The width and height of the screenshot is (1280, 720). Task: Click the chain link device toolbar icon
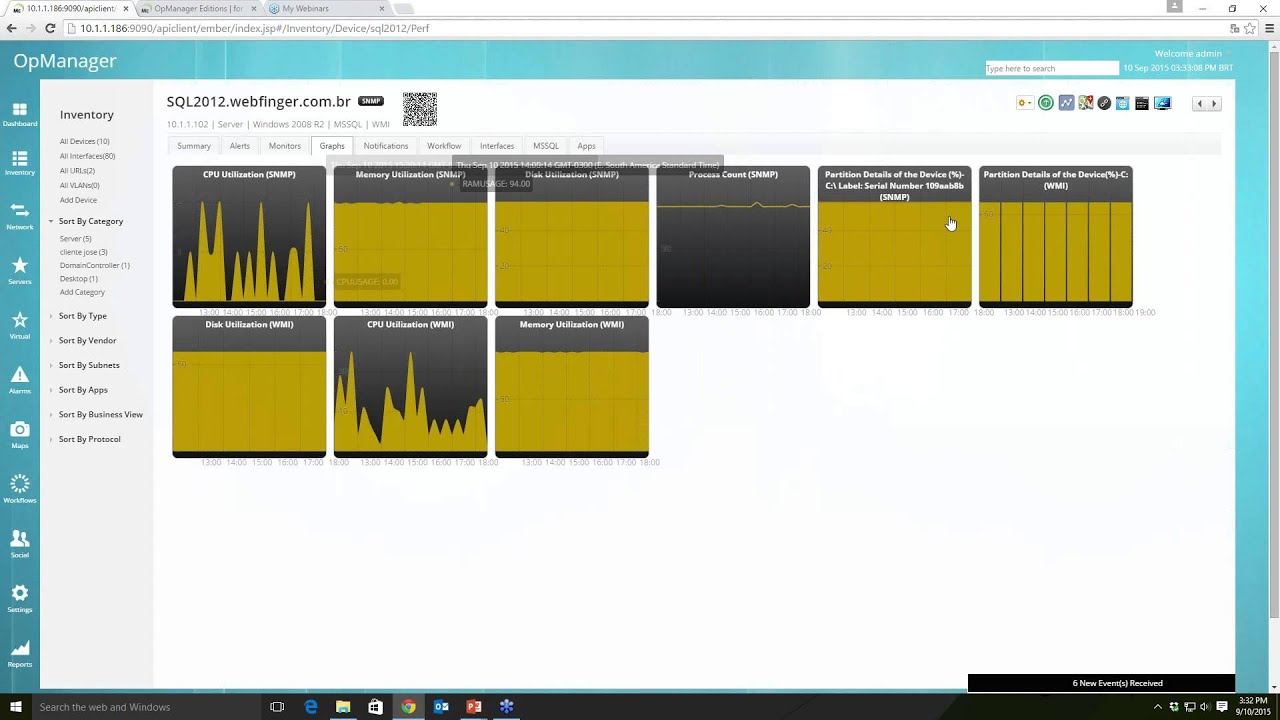click(x=1104, y=103)
